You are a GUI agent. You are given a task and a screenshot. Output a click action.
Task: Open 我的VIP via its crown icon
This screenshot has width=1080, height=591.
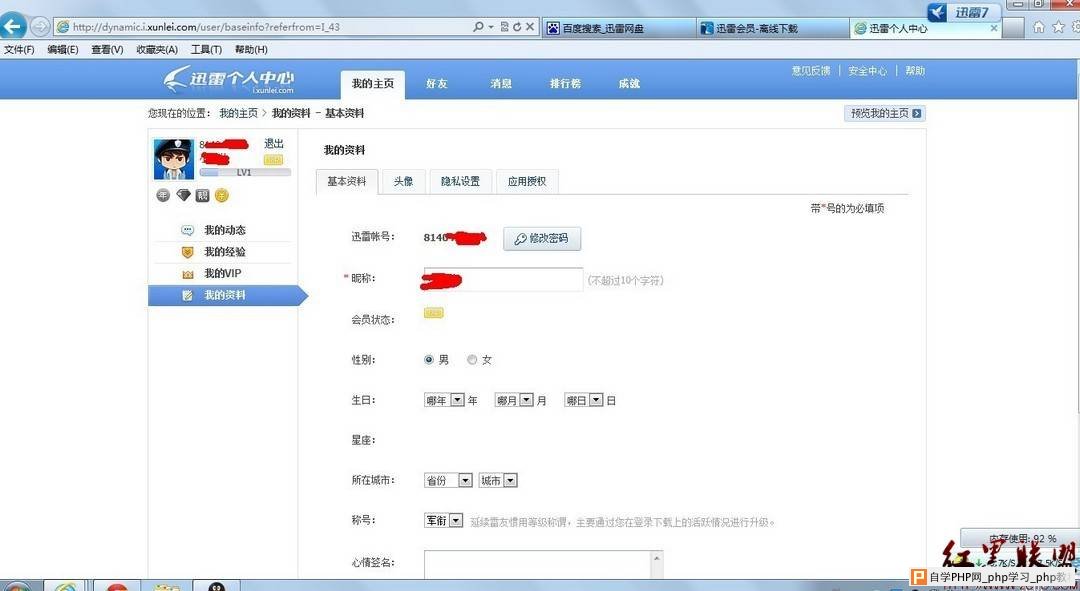pos(187,274)
